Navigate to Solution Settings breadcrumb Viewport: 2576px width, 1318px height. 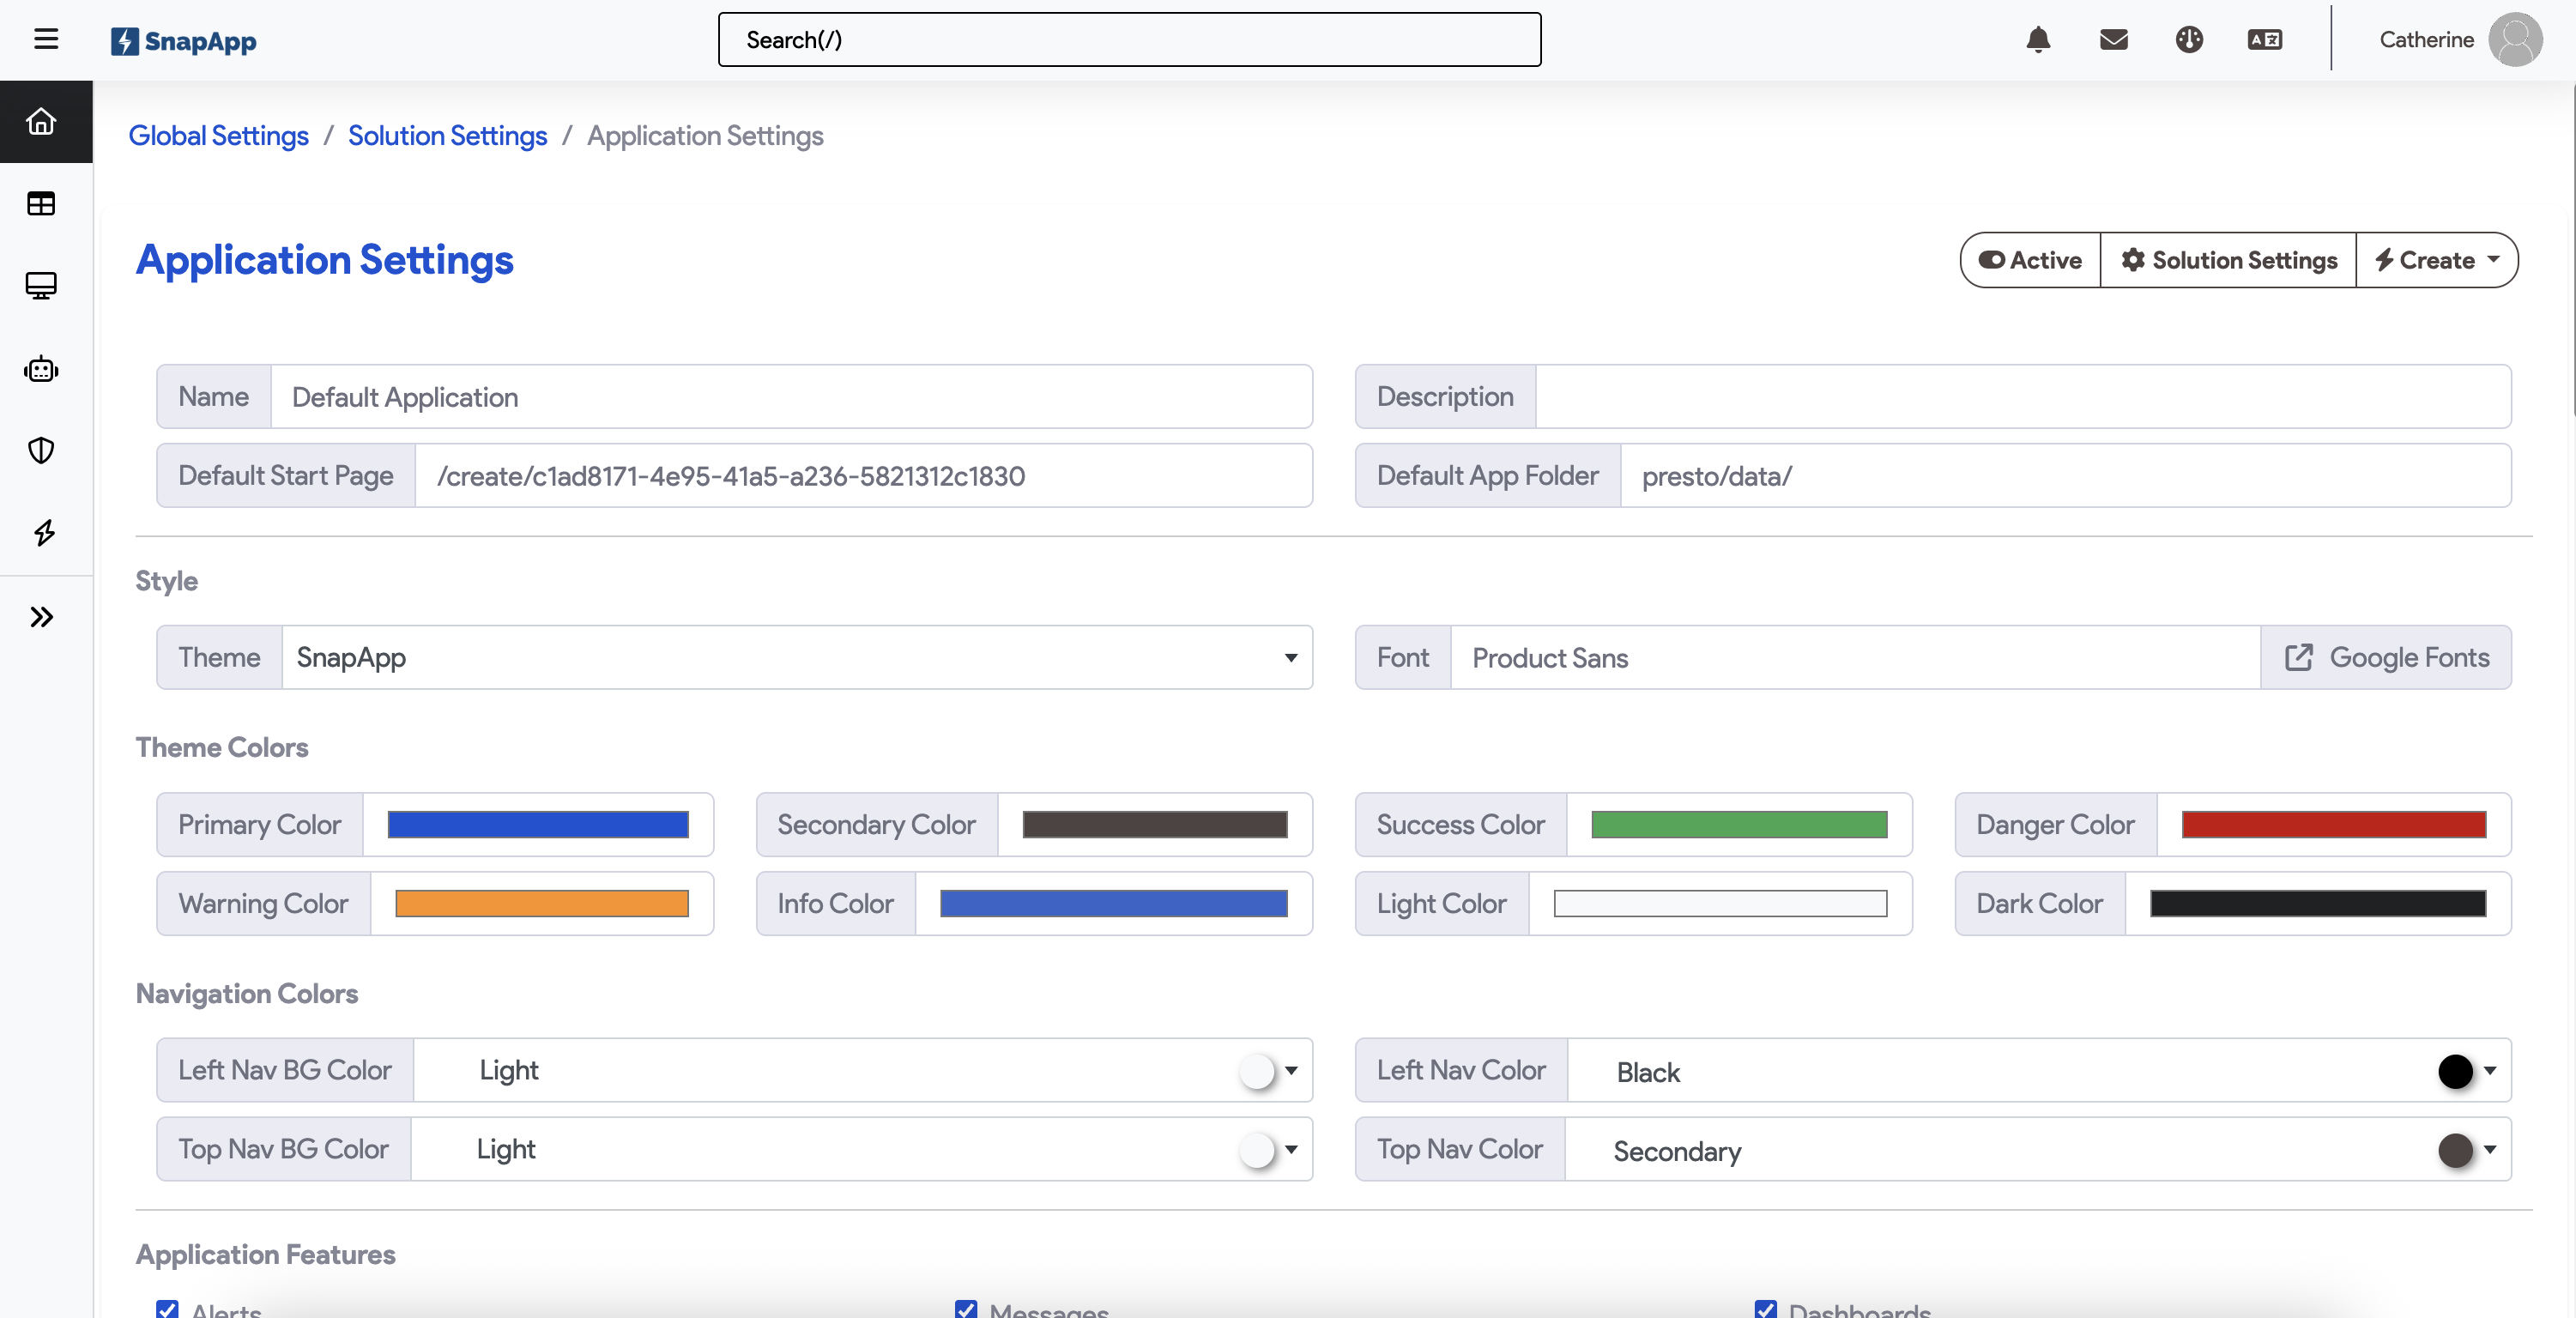tap(447, 135)
